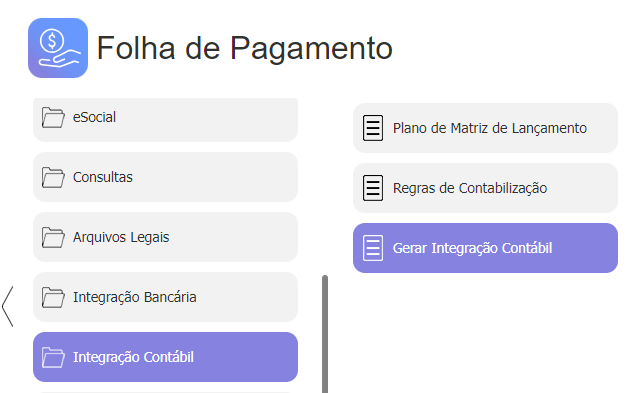Click the document icon for Gerar Integração Contábil
Viewport: 630px width, 393px height.
(x=373, y=248)
